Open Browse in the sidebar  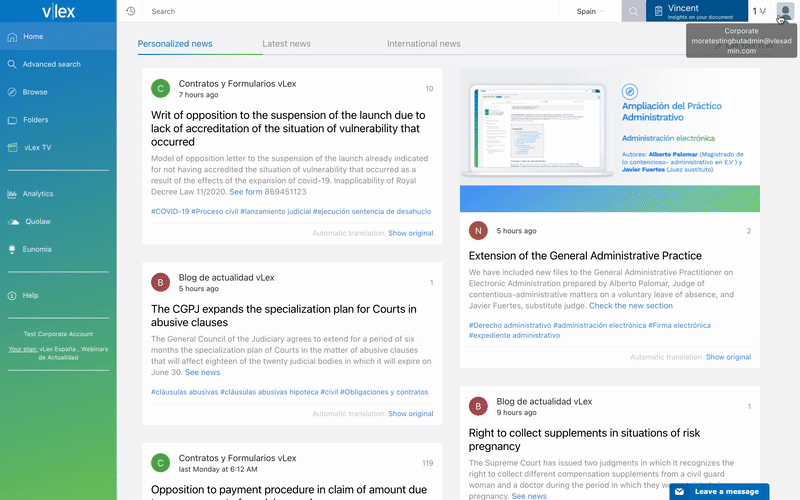(58, 92)
